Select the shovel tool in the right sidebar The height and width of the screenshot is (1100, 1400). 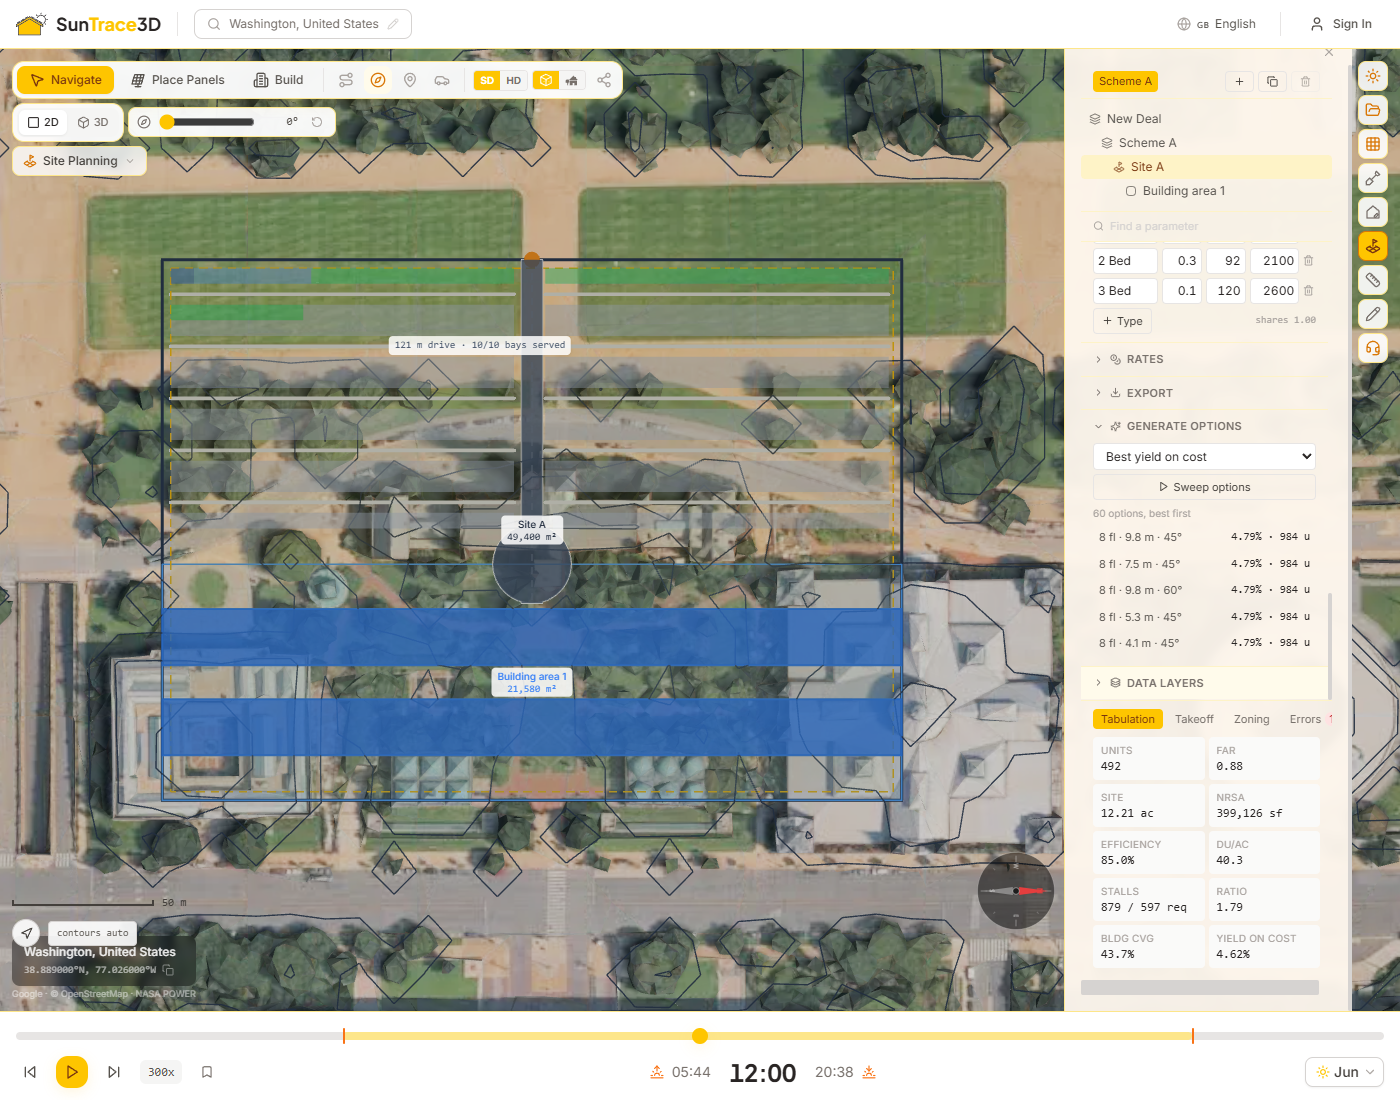coord(1373,178)
